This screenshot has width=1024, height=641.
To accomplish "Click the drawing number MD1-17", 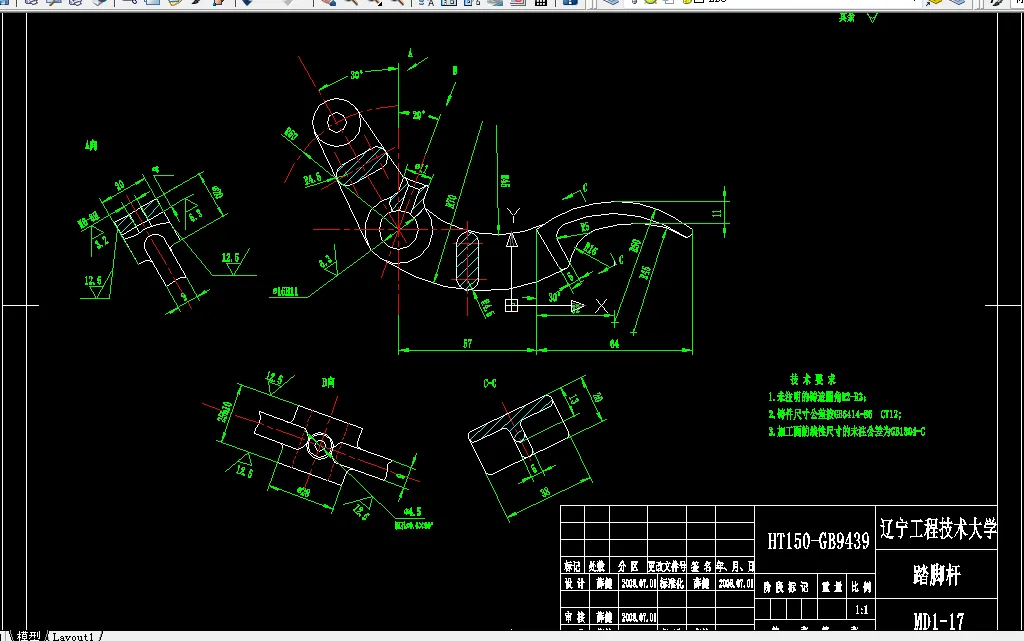I will tap(938, 621).
